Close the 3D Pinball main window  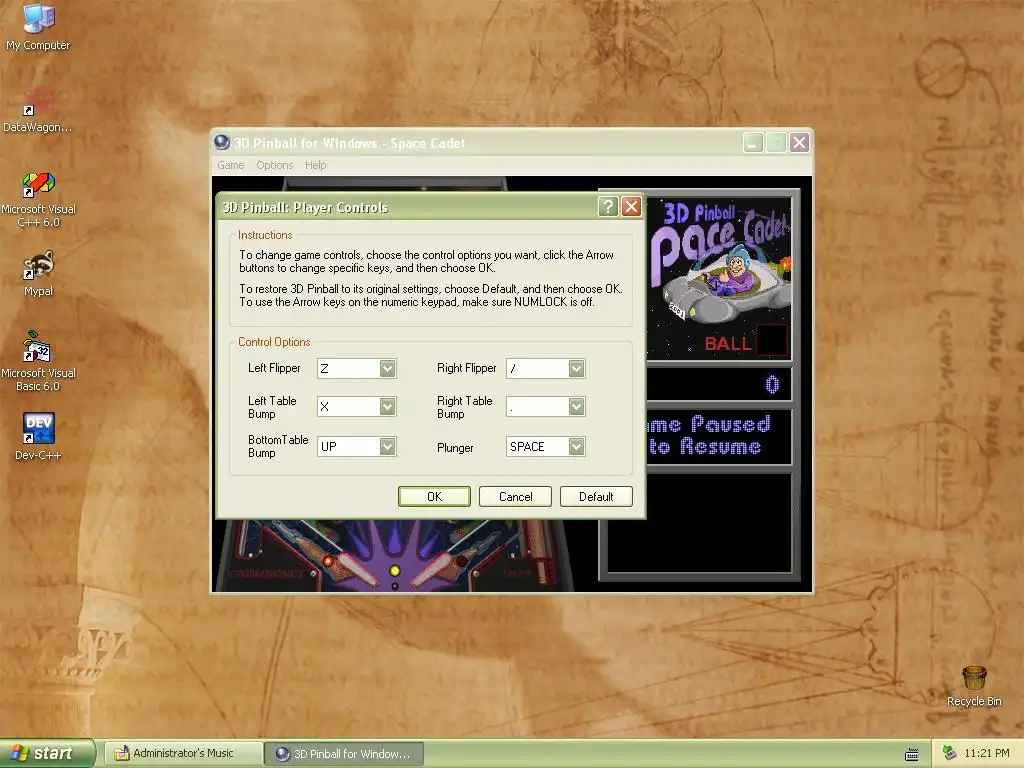799,142
